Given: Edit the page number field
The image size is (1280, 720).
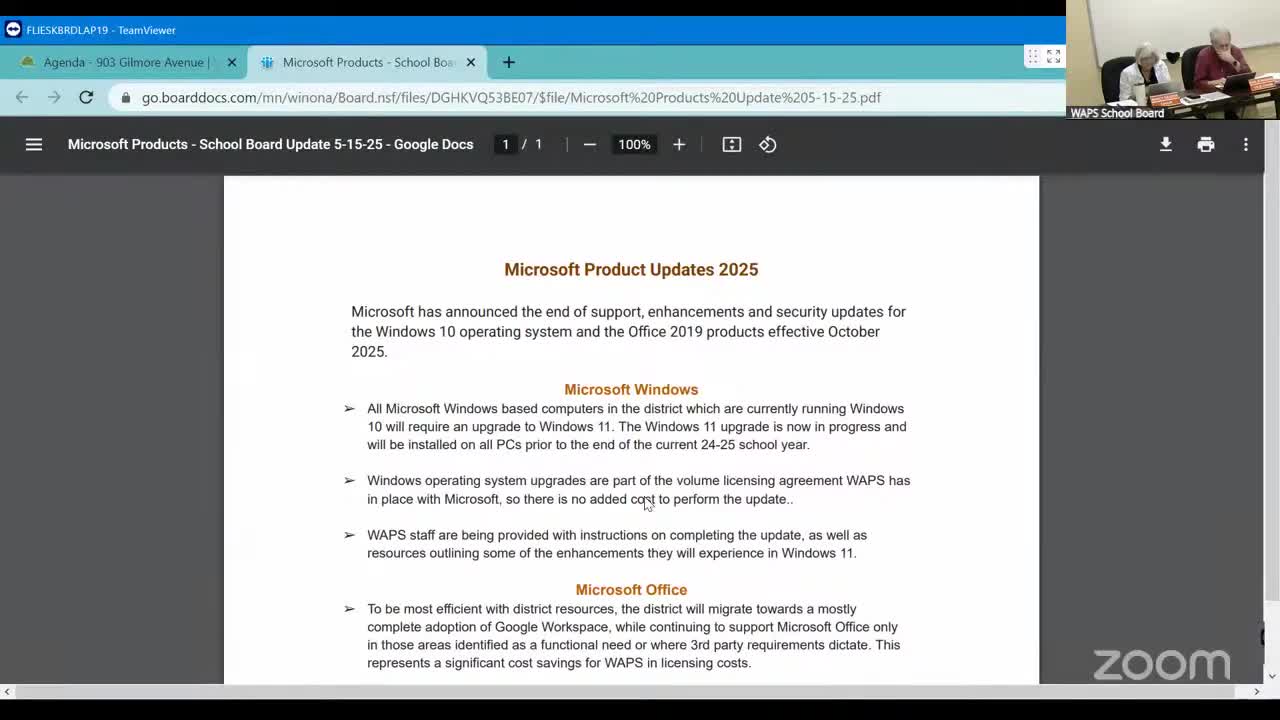Looking at the screenshot, I should point(505,144).
